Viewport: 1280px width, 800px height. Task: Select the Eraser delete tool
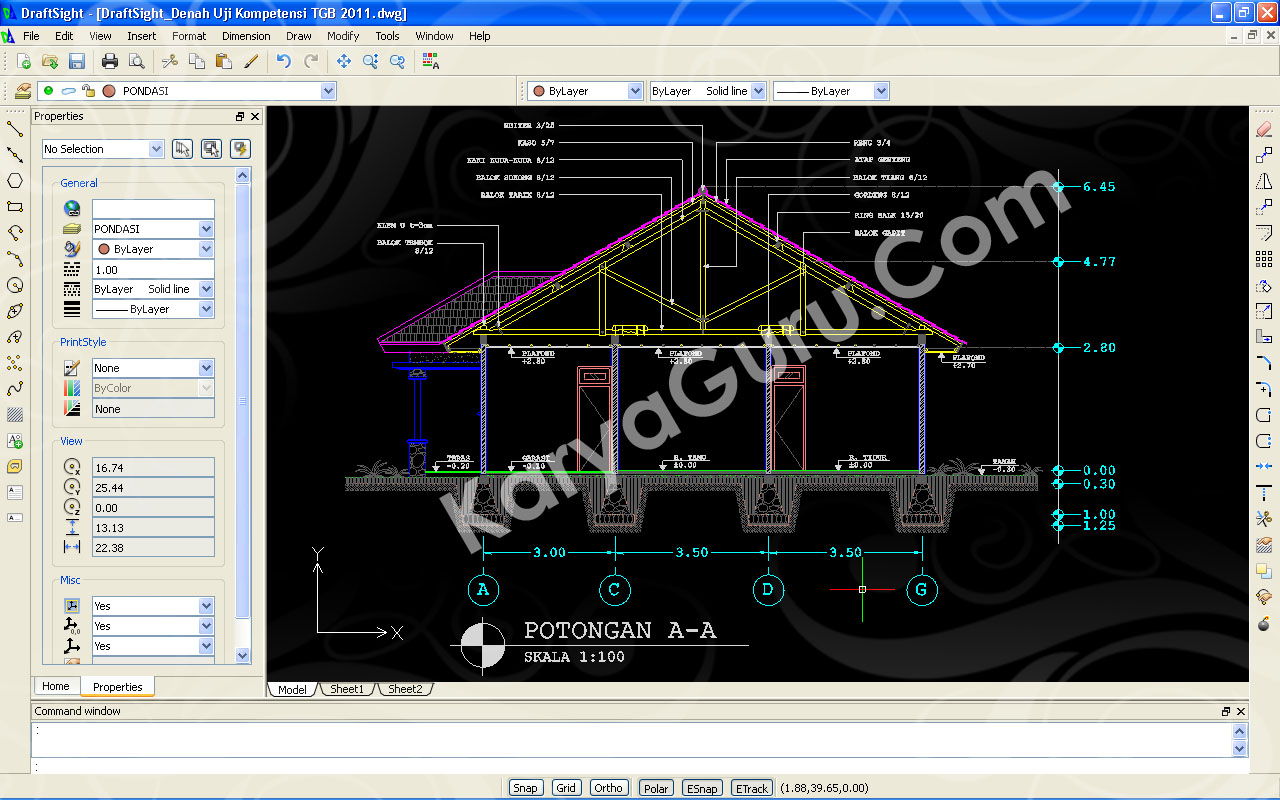pos(1264,129)
